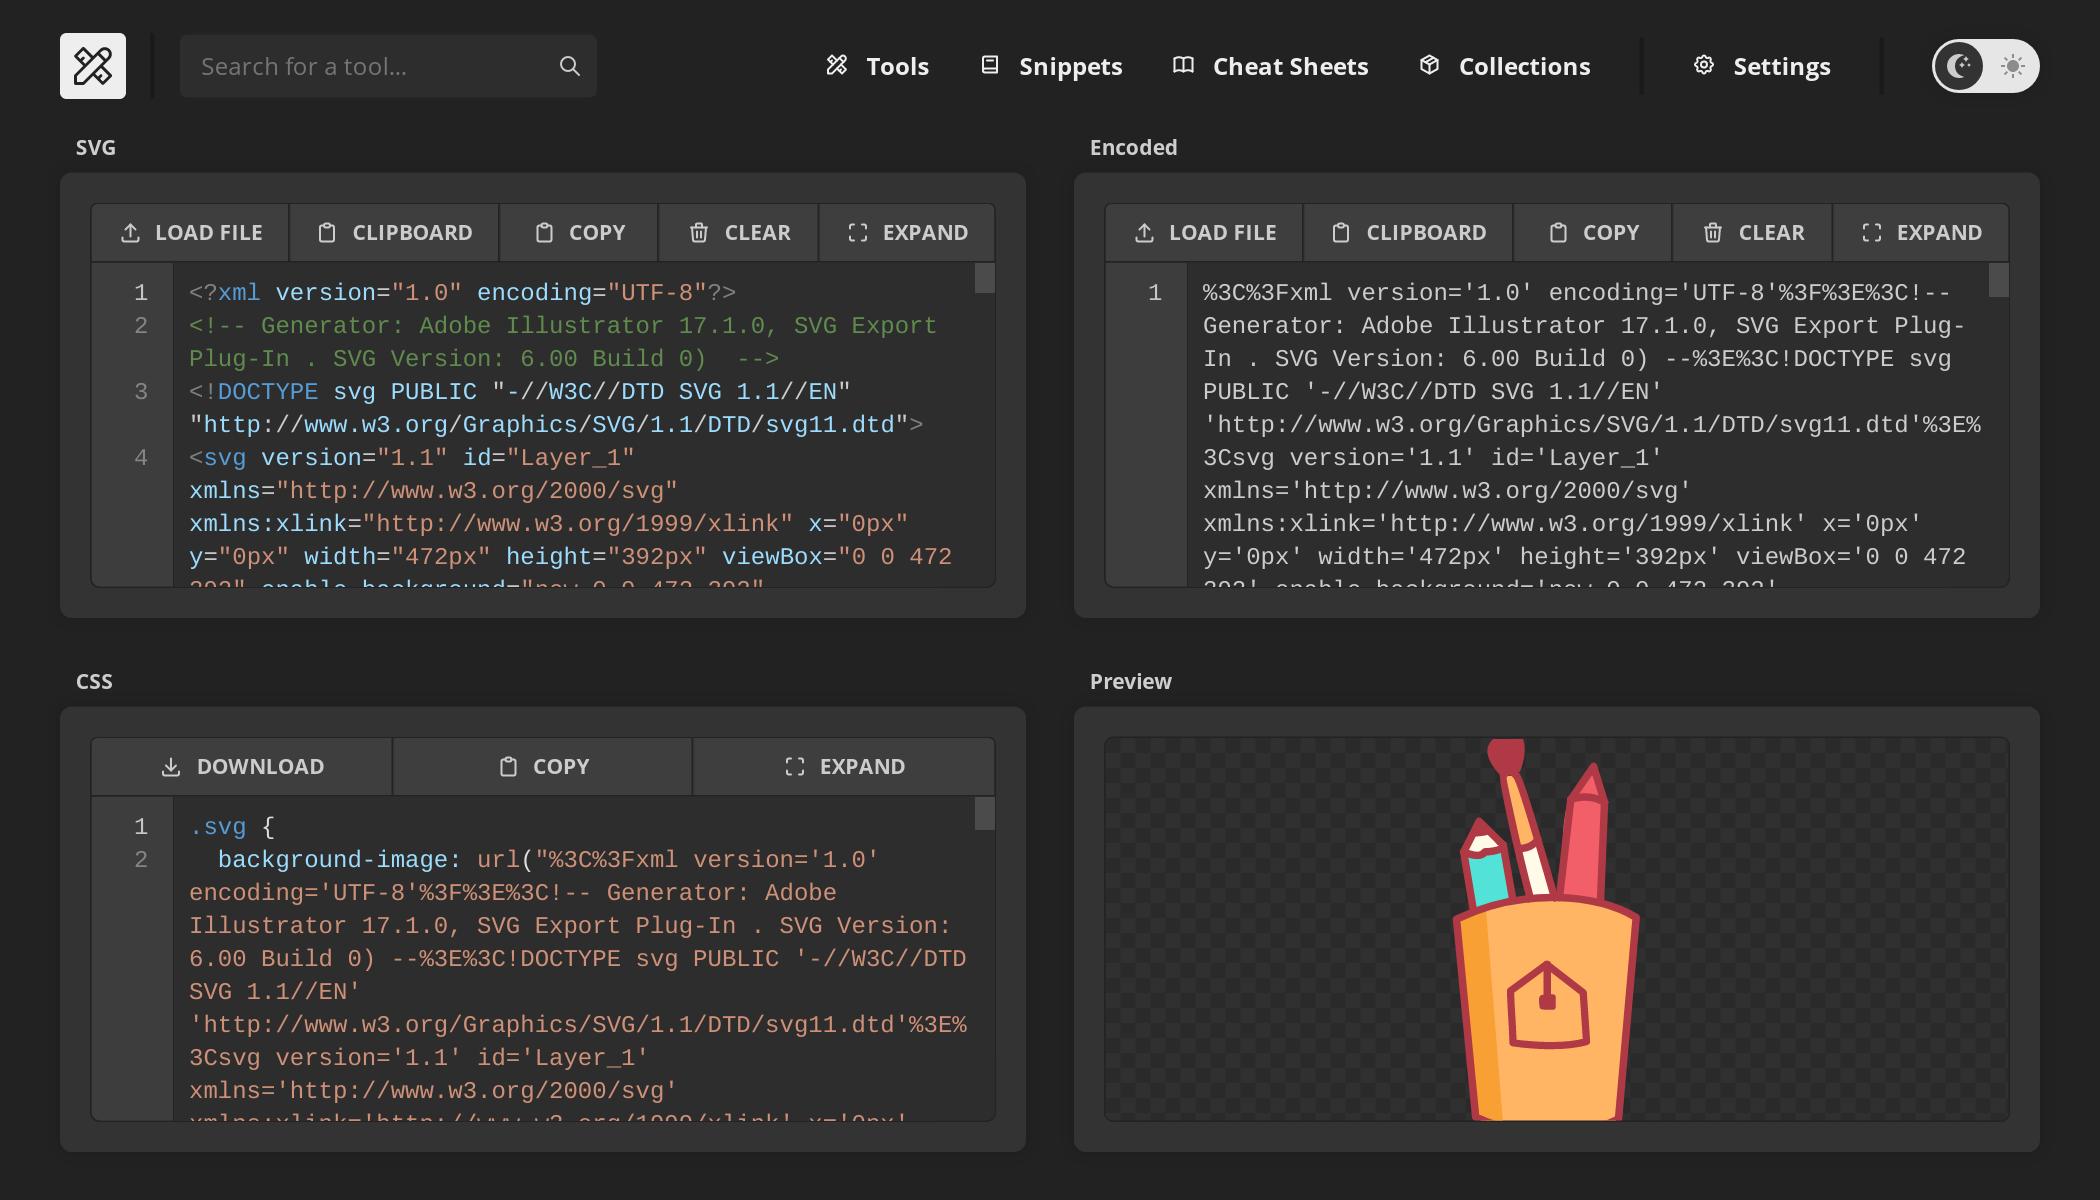Expand the CSS editor panel
Screen dimensions: 2100x1200
[844, 767]
